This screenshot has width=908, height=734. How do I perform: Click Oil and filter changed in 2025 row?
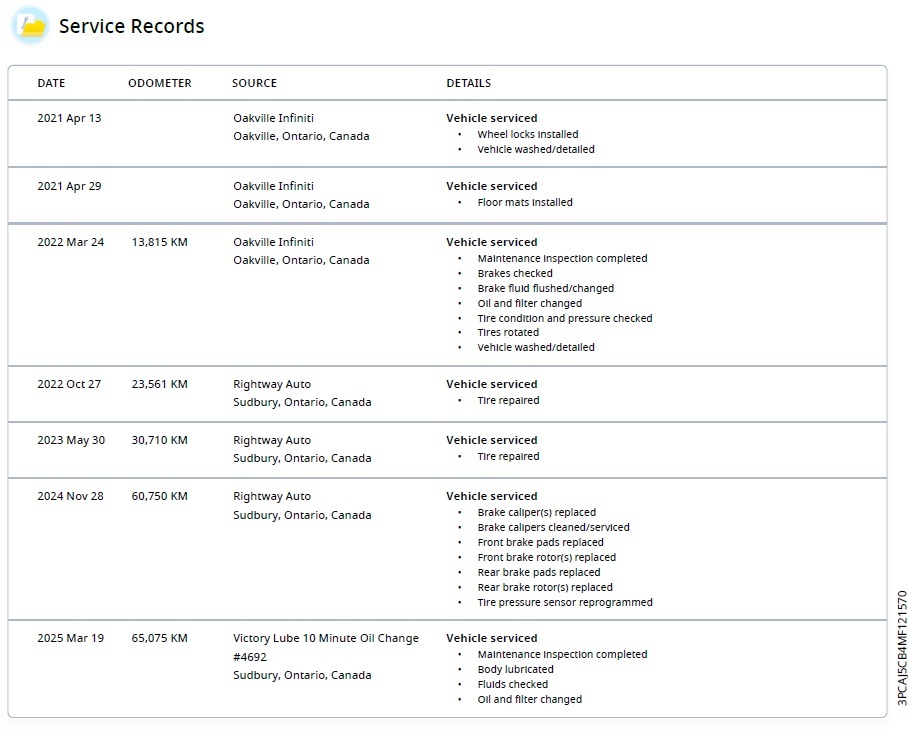tap(529, 699)
